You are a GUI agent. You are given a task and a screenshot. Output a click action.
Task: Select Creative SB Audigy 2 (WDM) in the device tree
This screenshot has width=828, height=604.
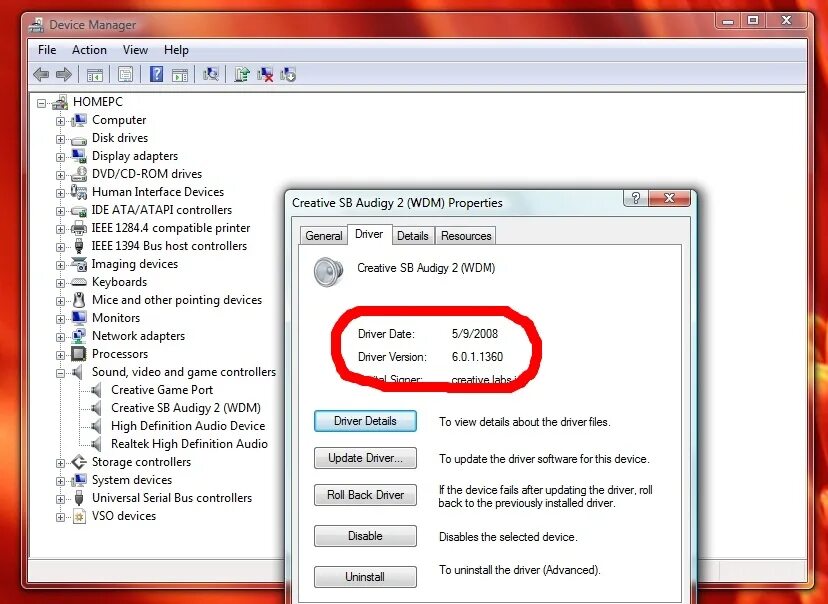pos(185,408)
